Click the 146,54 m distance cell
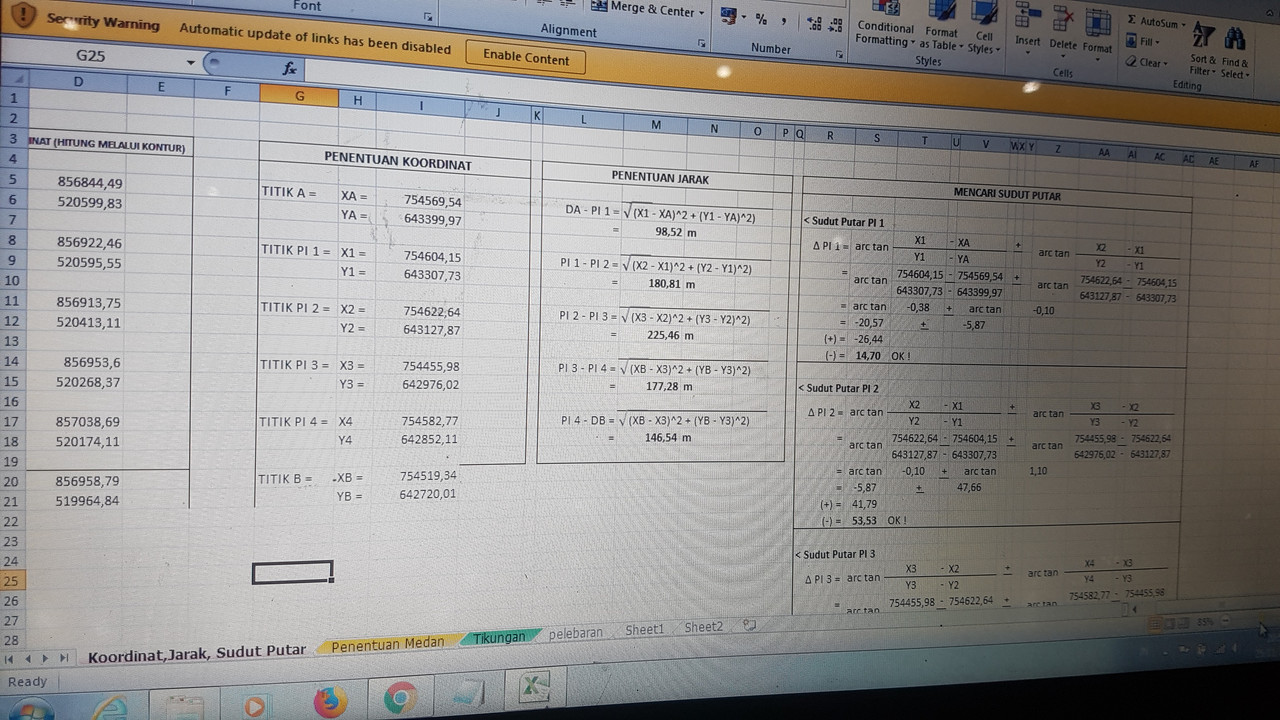Screen dimensions: 1280x720 click(667, 437)
